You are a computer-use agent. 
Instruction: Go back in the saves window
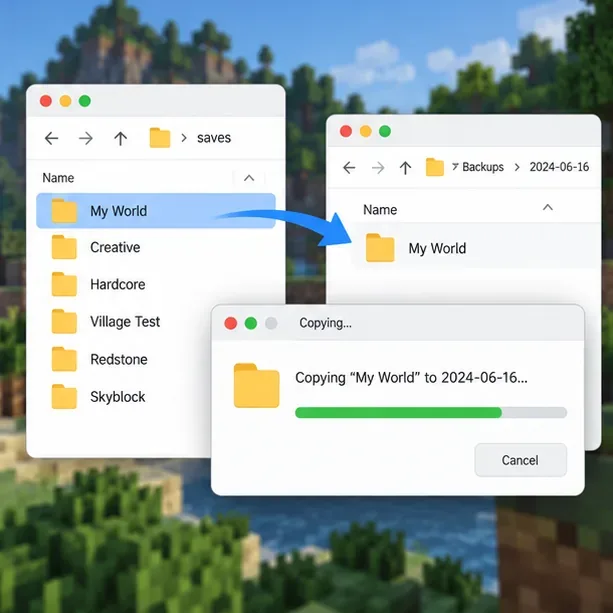tap(51, 138)
